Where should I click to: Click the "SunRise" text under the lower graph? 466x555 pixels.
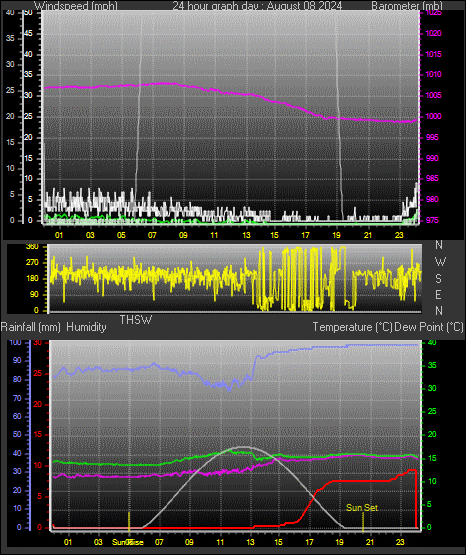point(128,542)
